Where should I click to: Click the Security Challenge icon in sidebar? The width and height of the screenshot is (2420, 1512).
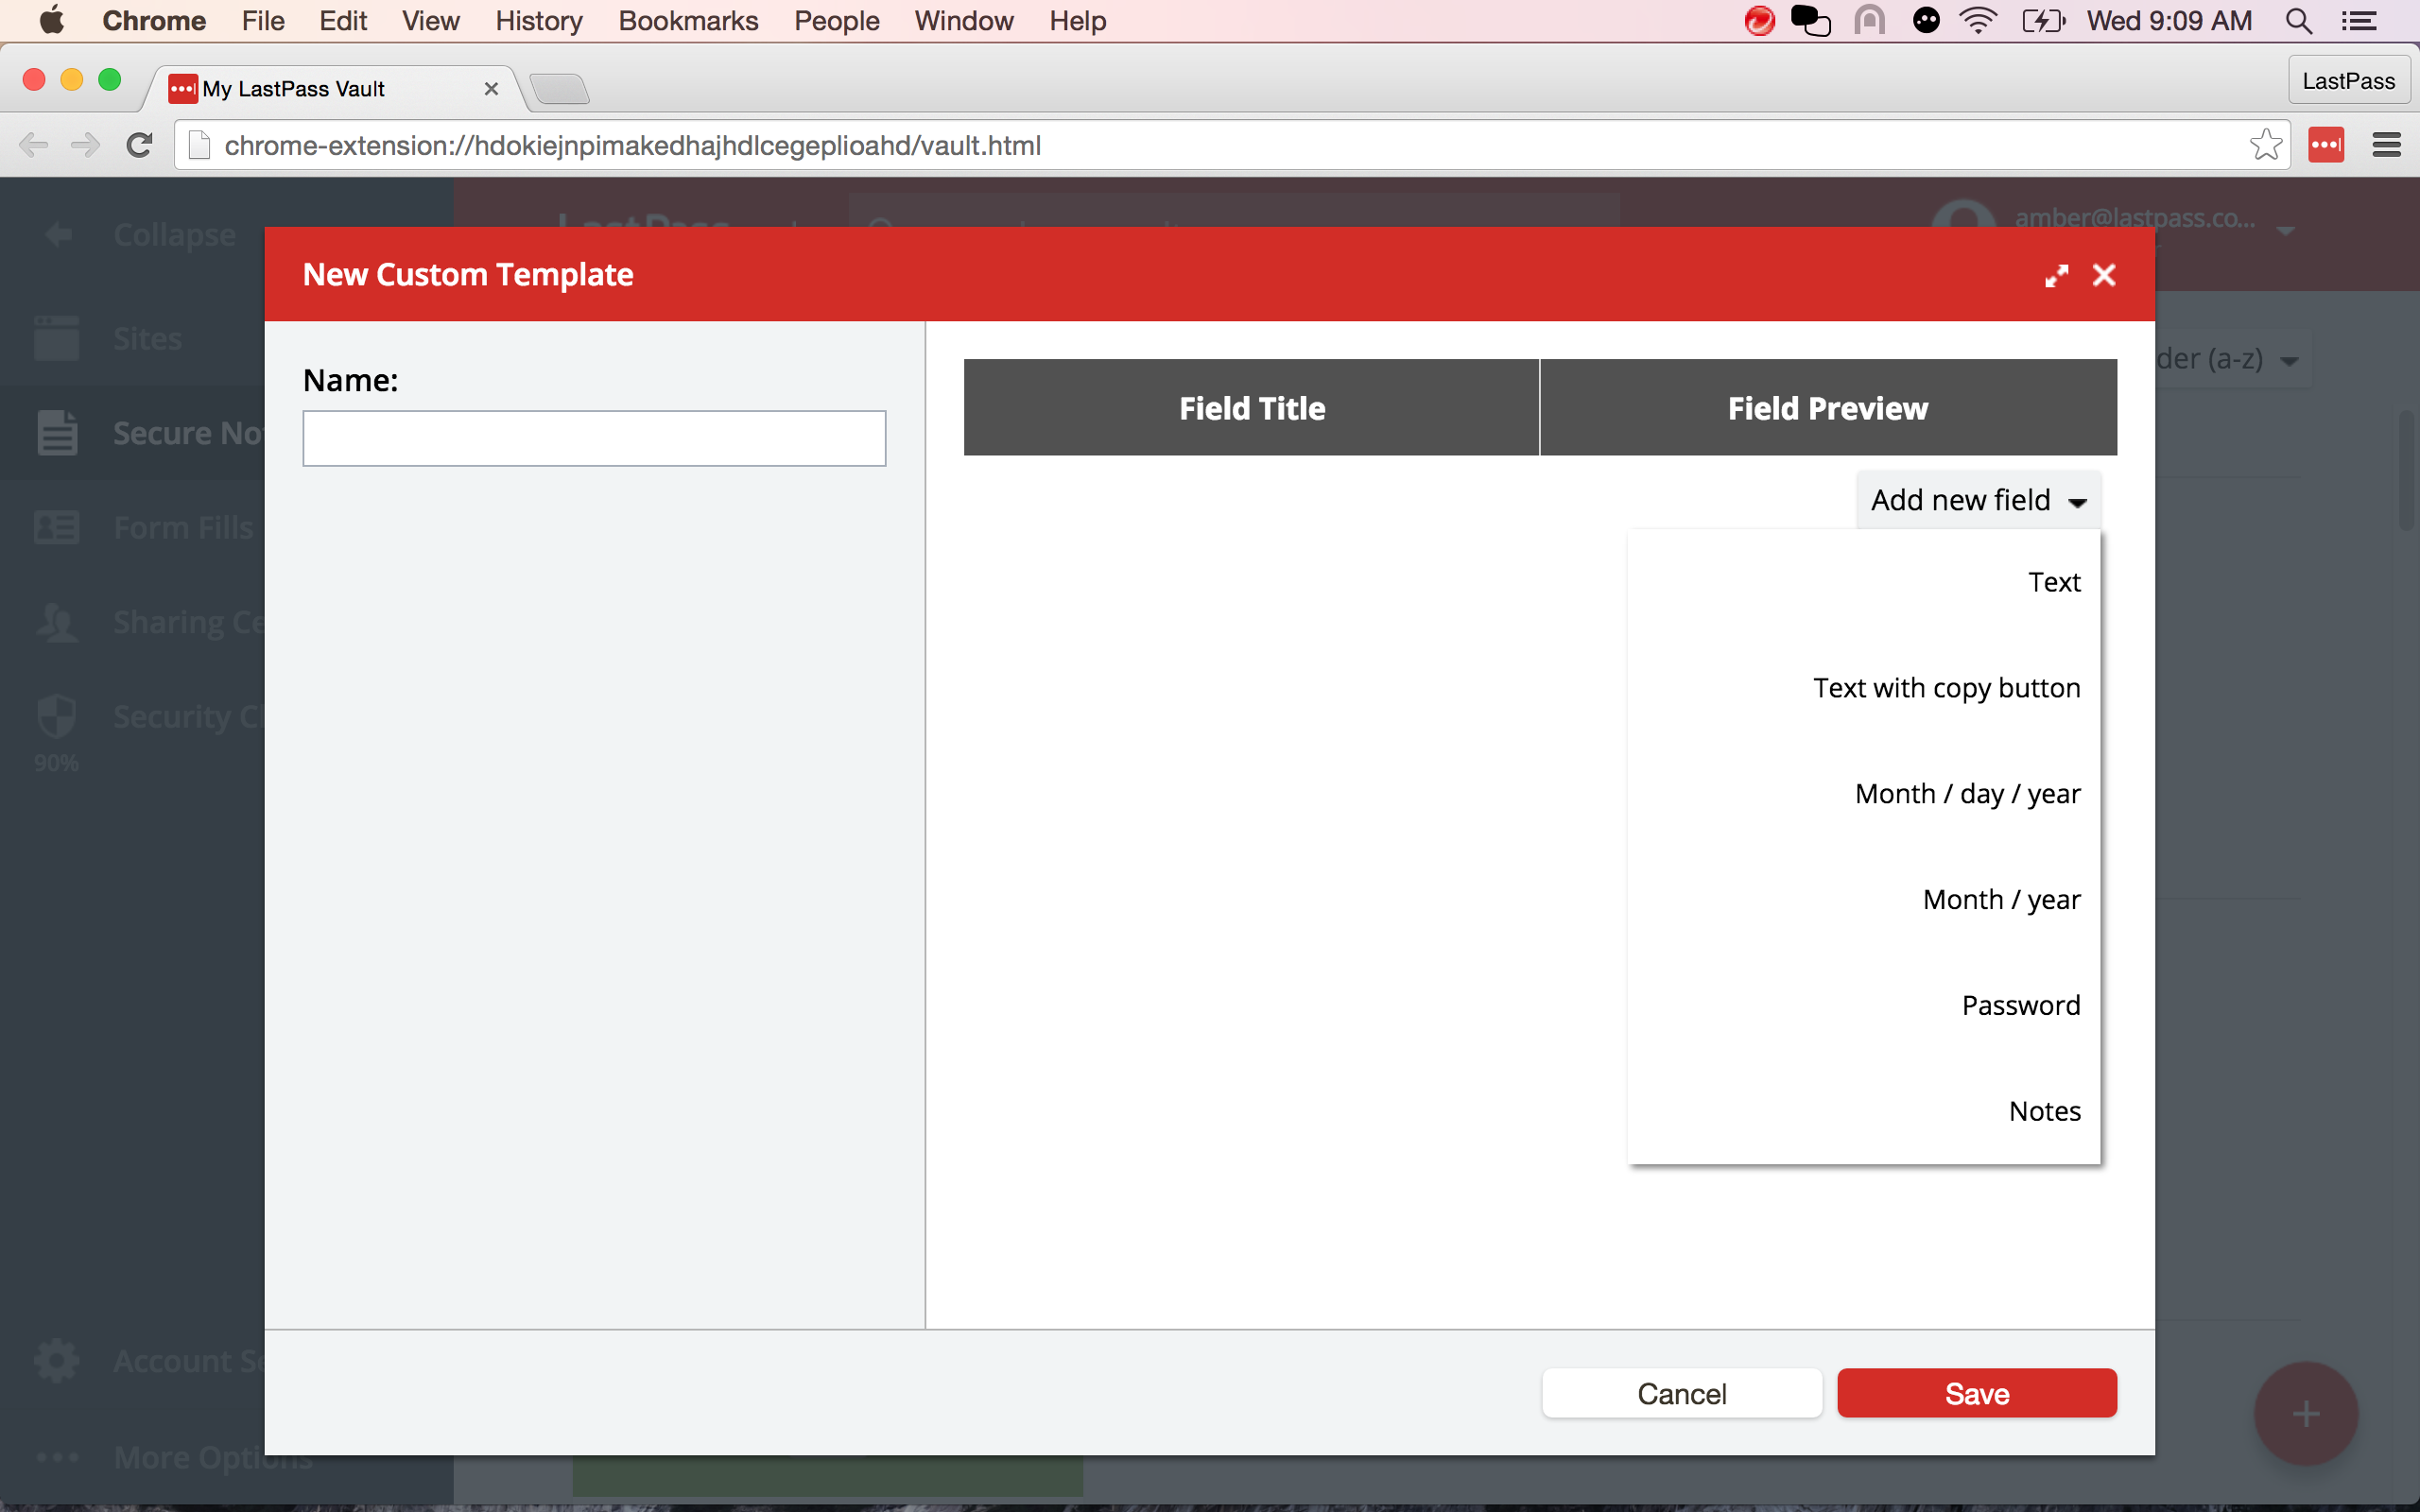coord(58,716)
